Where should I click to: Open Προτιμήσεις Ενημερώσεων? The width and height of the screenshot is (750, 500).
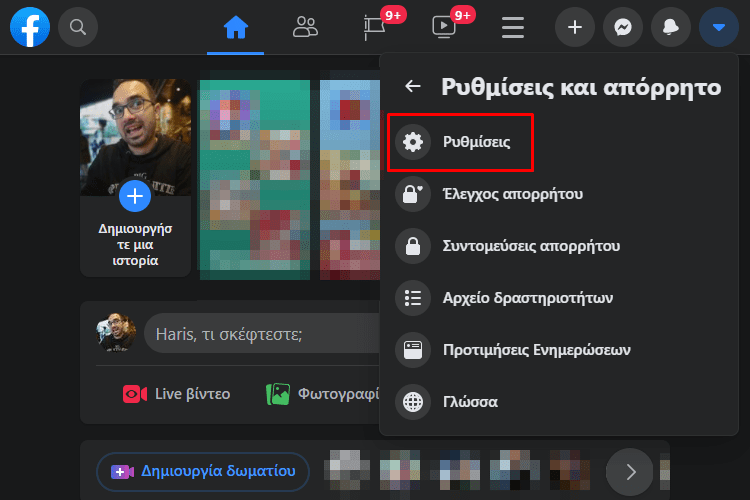click(x=558, y=350)
